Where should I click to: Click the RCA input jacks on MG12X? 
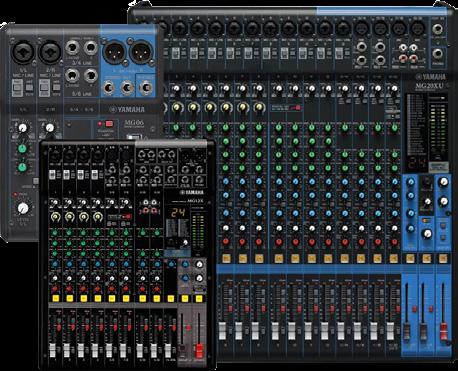point(150,206)
